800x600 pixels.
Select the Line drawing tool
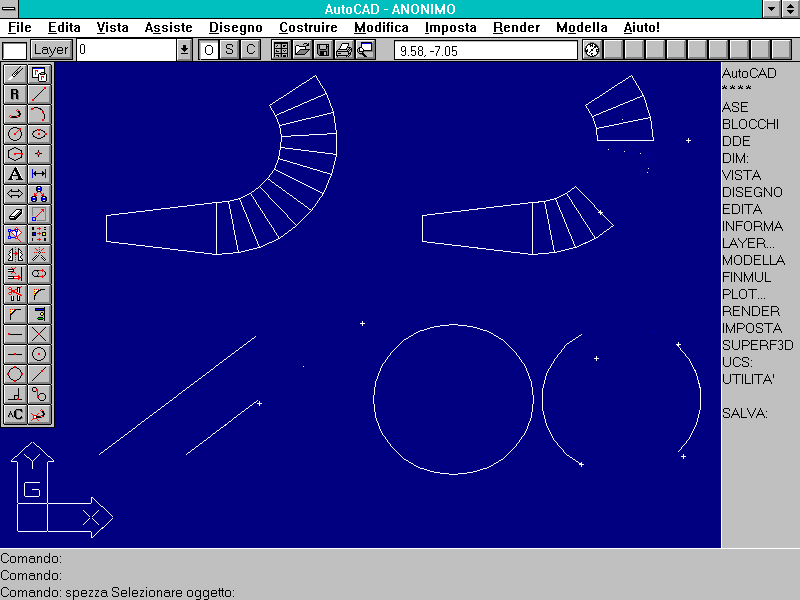pos(39,93)
